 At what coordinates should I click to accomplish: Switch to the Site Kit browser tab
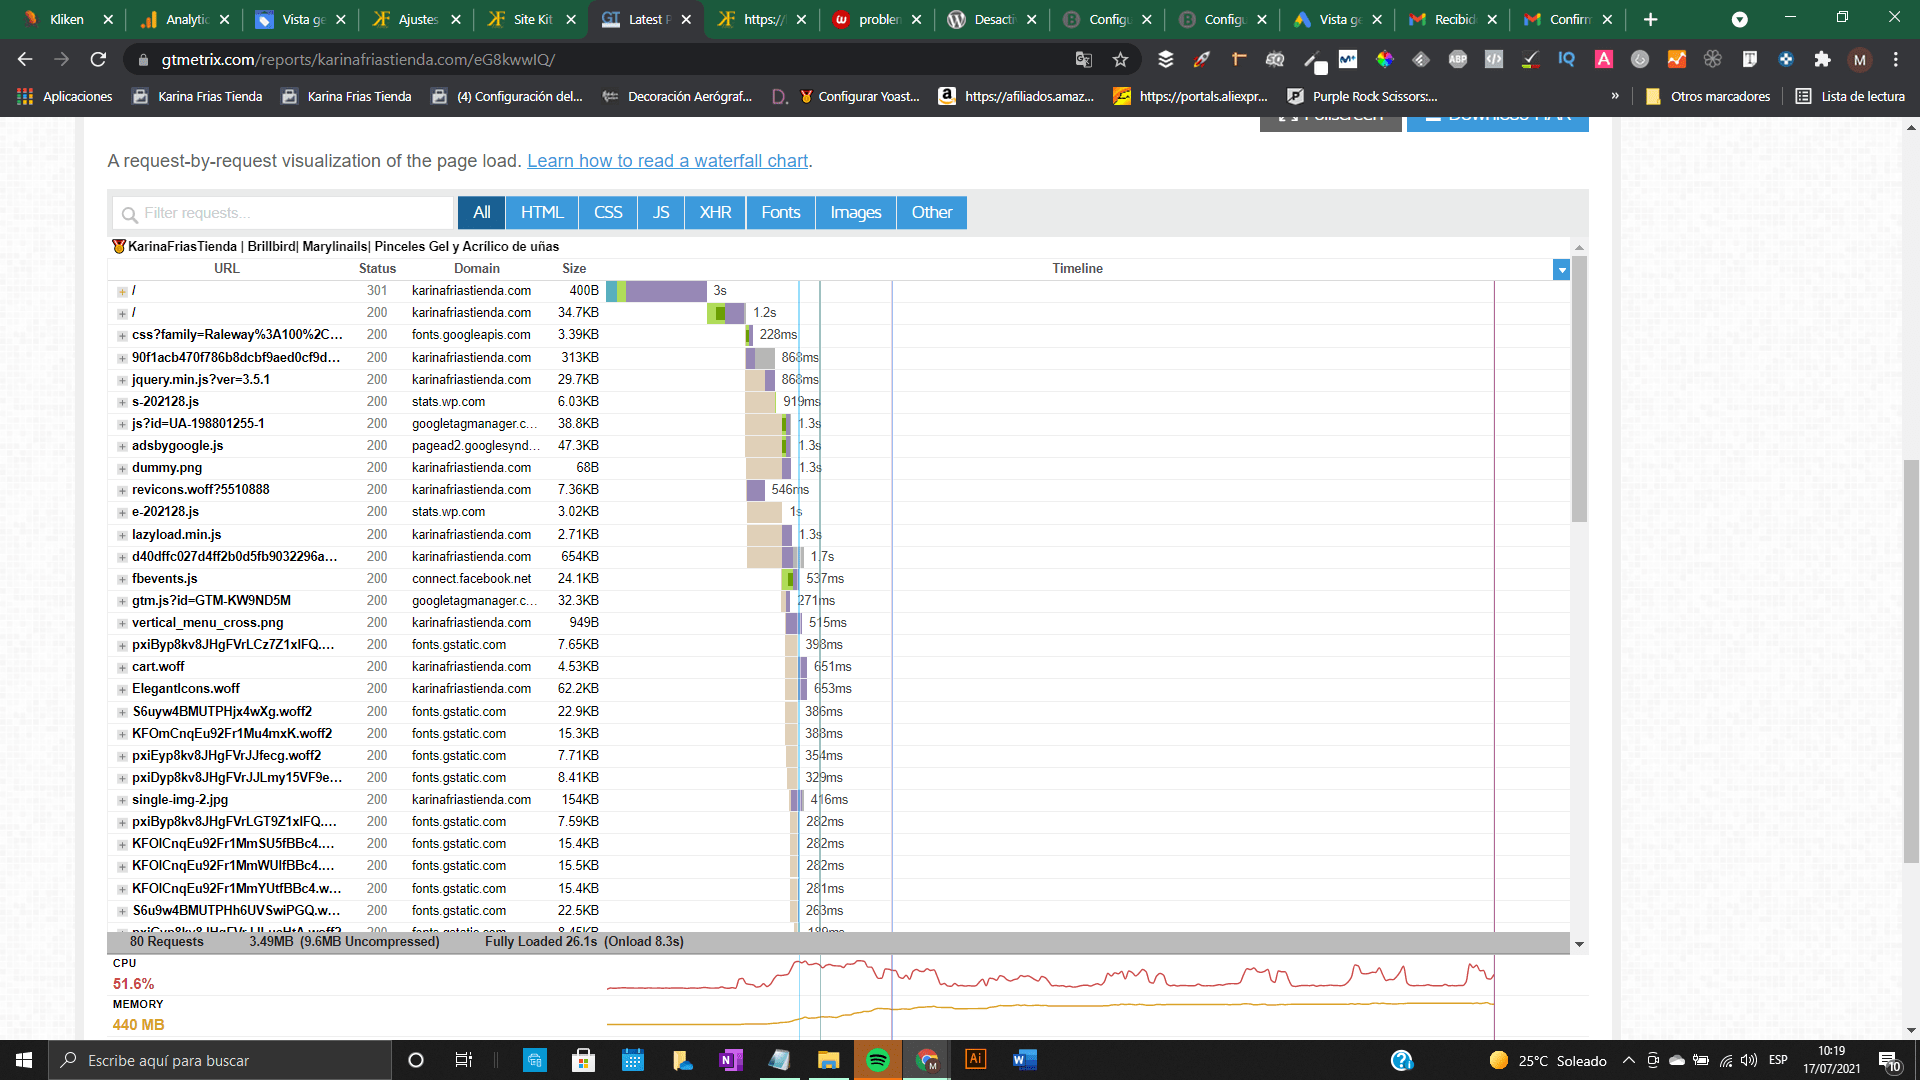(x=532, y=19)
